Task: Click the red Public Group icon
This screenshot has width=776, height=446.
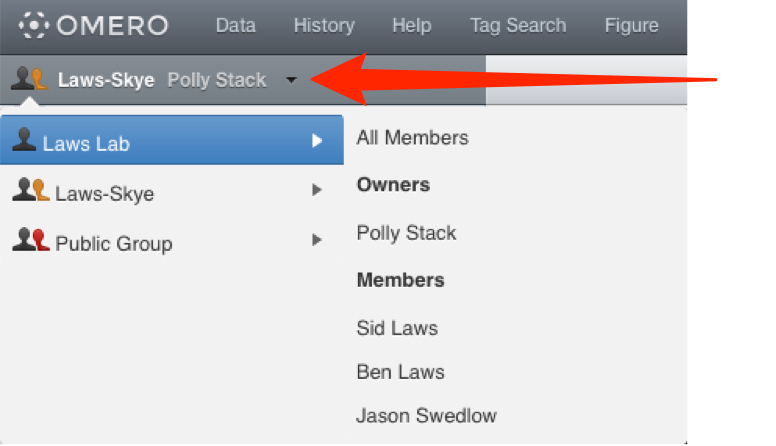Action: [x=31, y=240]
